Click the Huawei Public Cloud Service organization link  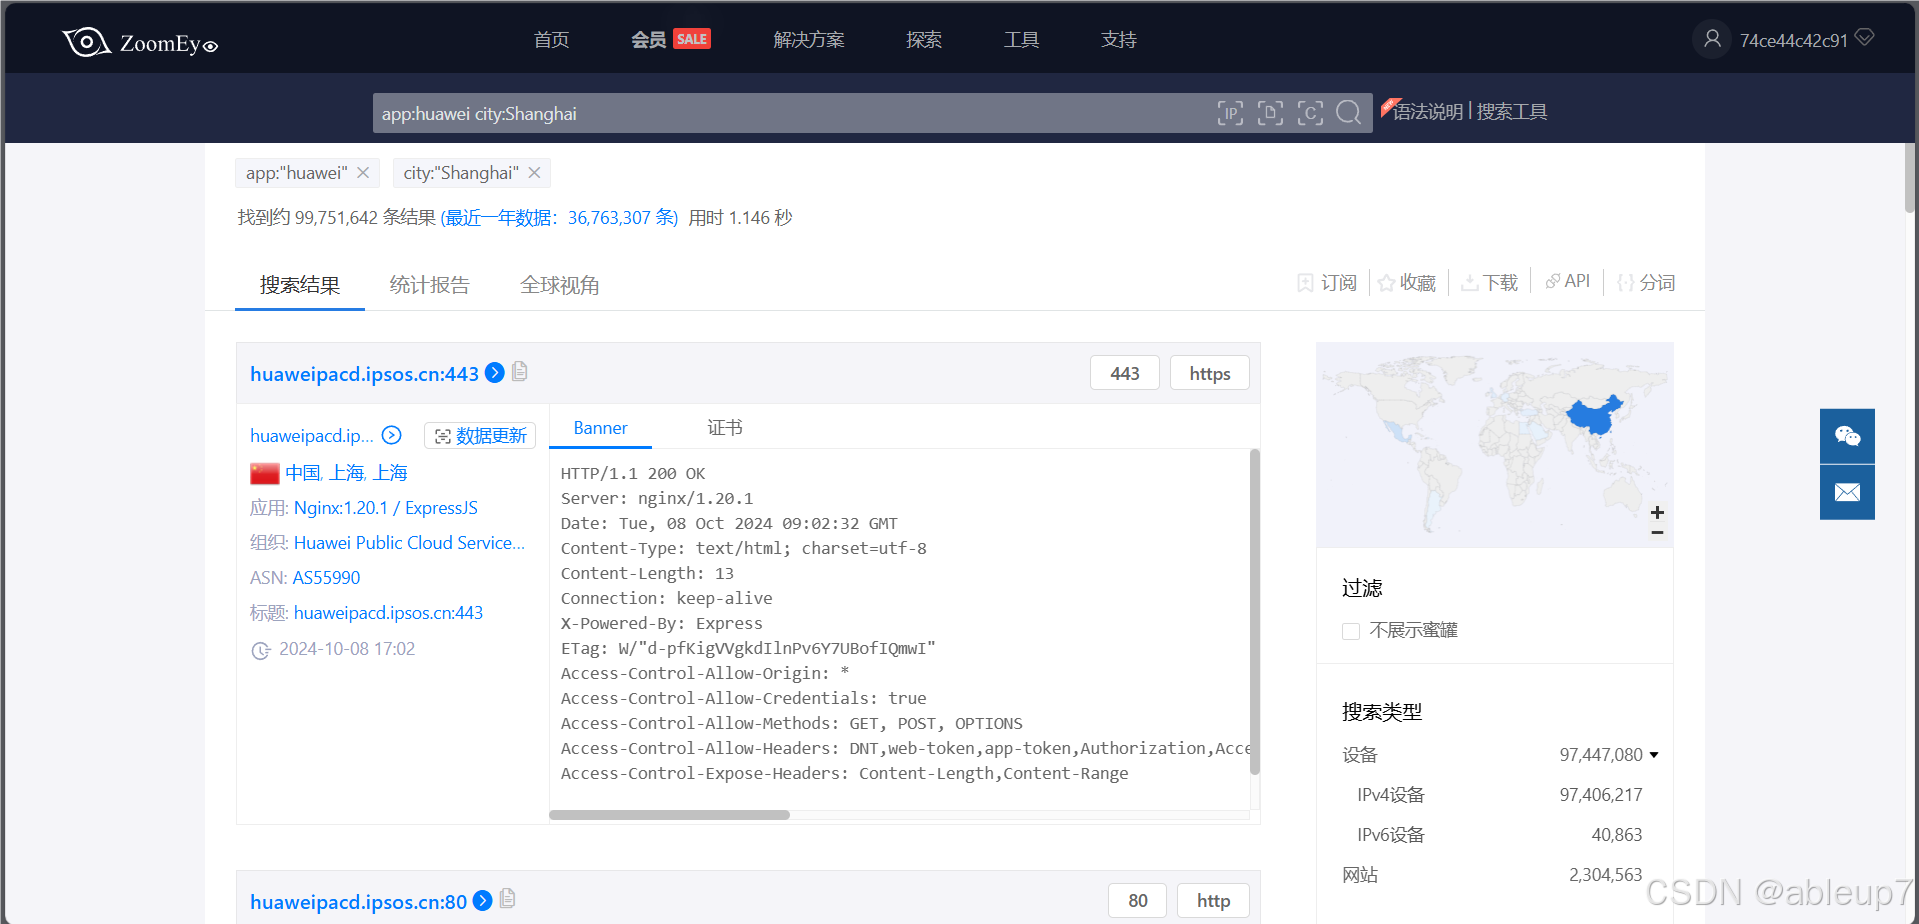[409, 543]
